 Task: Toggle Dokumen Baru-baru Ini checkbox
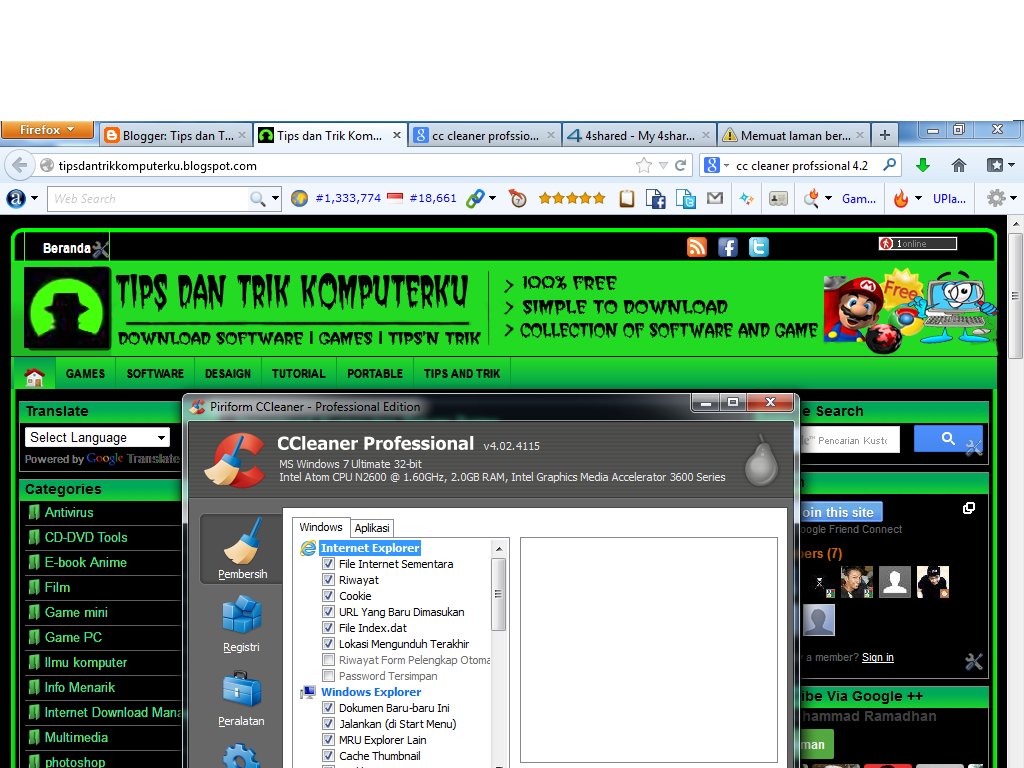click(328, 708)
